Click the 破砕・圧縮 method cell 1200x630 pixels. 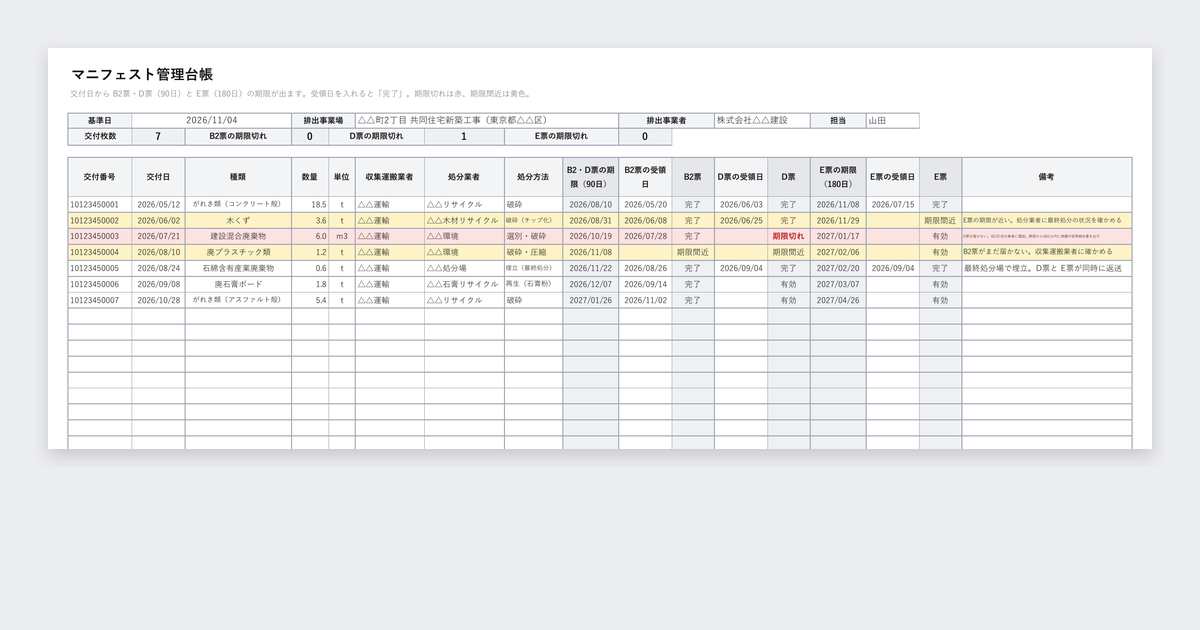click(x=533, y=253)
